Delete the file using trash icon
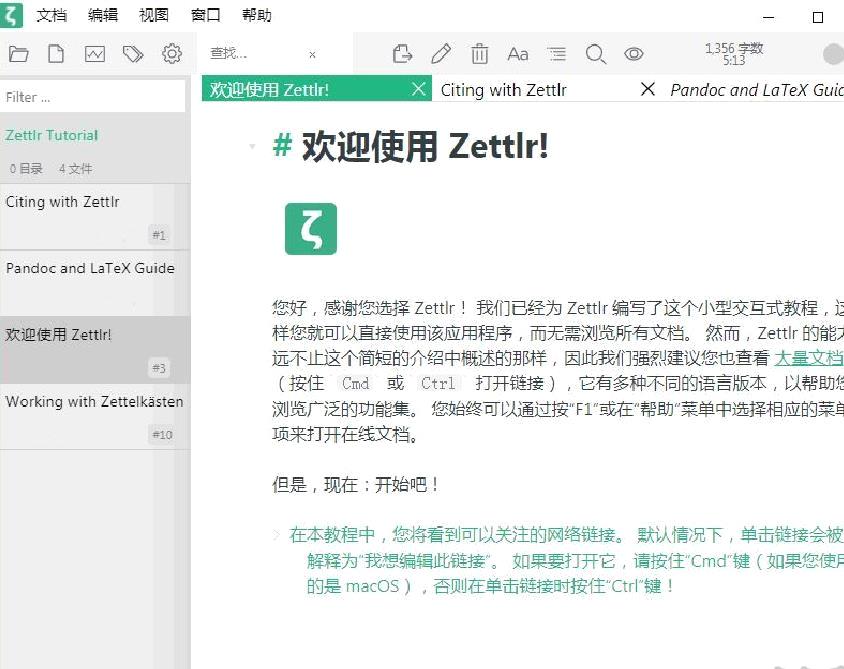This screenshot has height=669, width=844. (479, 54)
